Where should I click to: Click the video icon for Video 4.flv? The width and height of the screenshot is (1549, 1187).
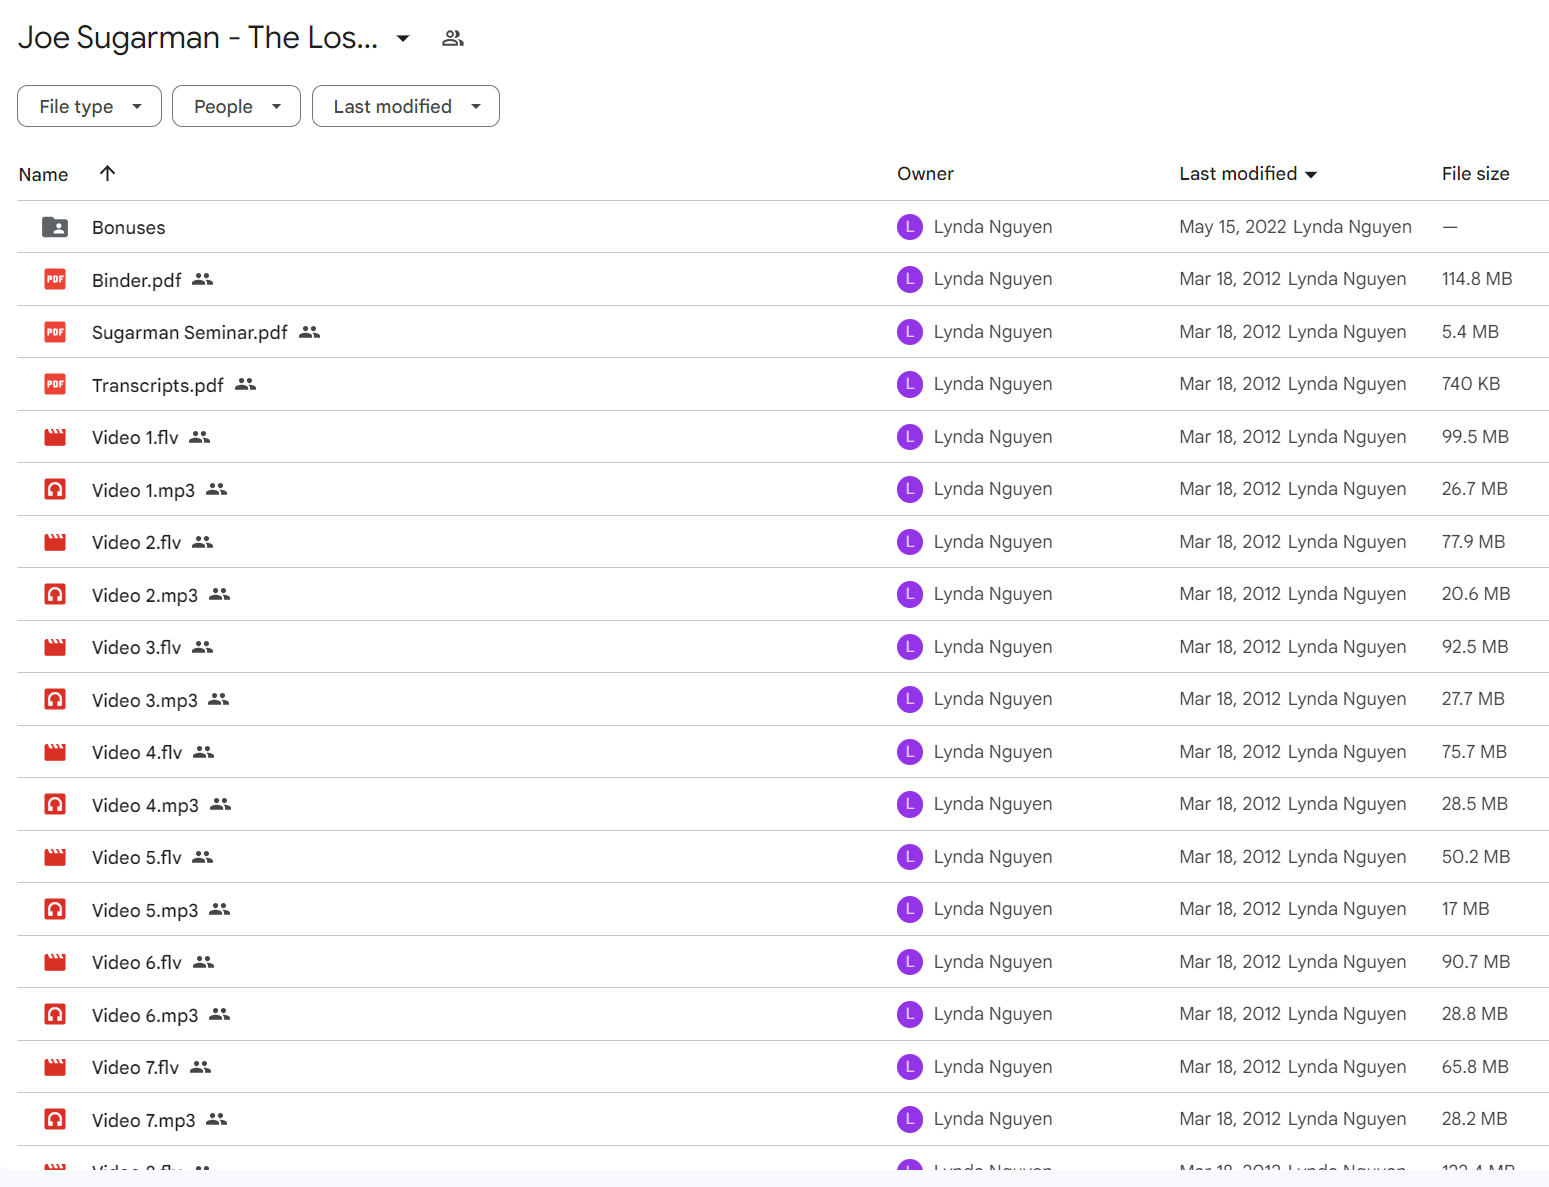[x=55, y=752]
